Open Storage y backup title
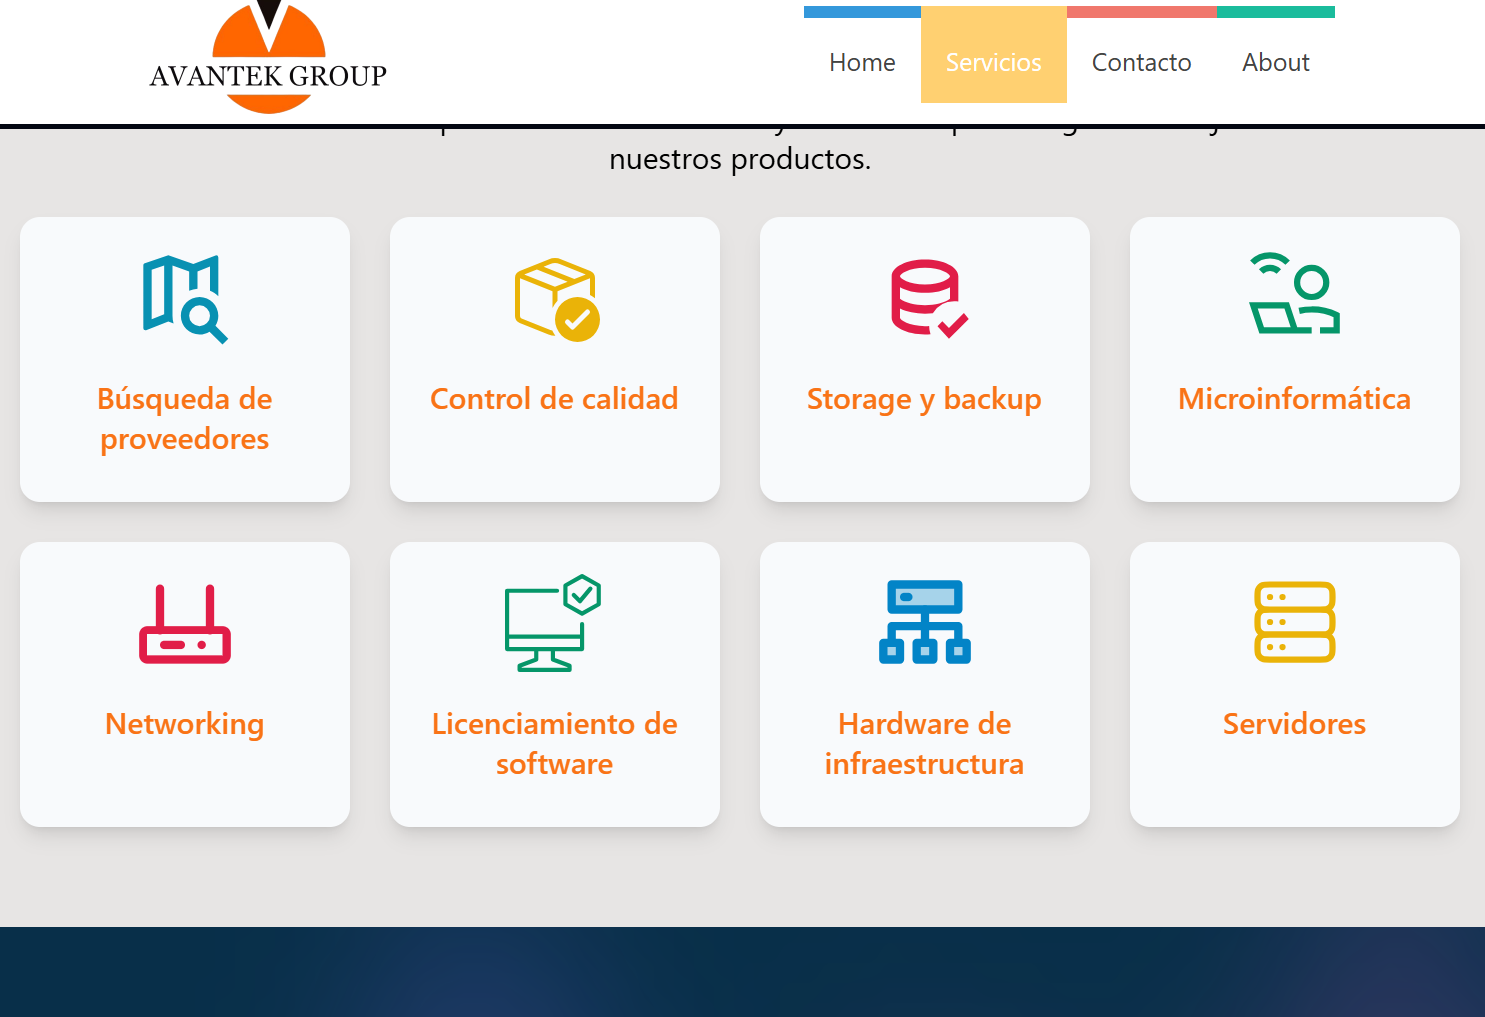The image size is (1485, 1017). [x=925, y=399]
